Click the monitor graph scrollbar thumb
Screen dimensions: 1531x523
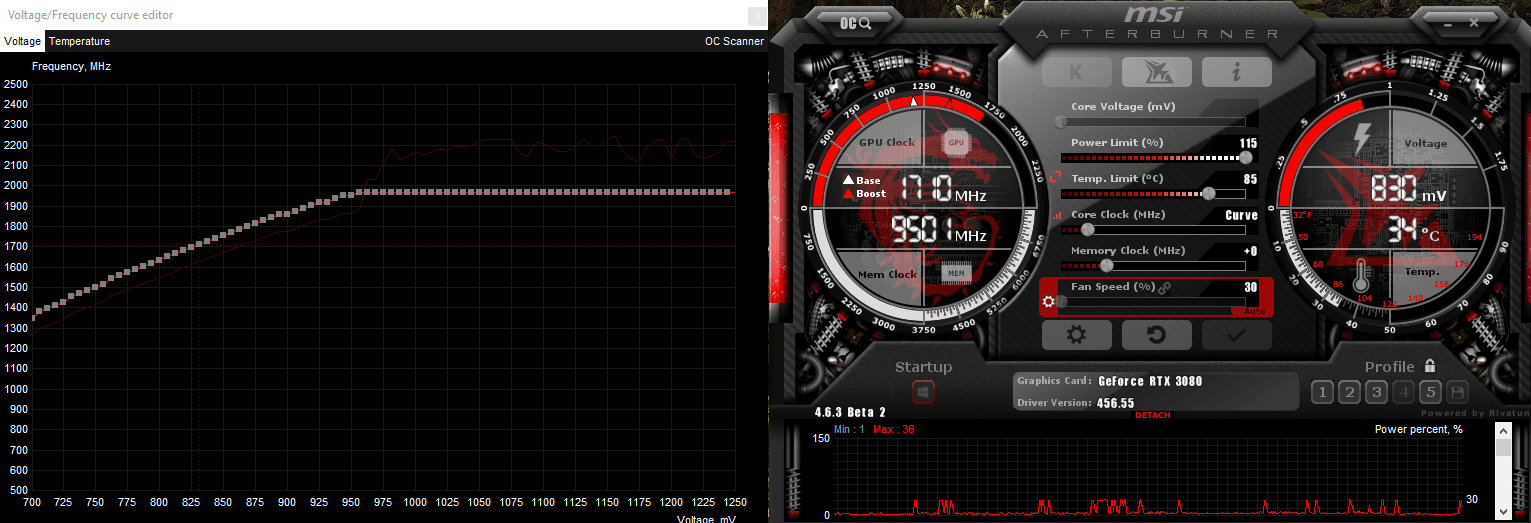[x=1503, y=448]
